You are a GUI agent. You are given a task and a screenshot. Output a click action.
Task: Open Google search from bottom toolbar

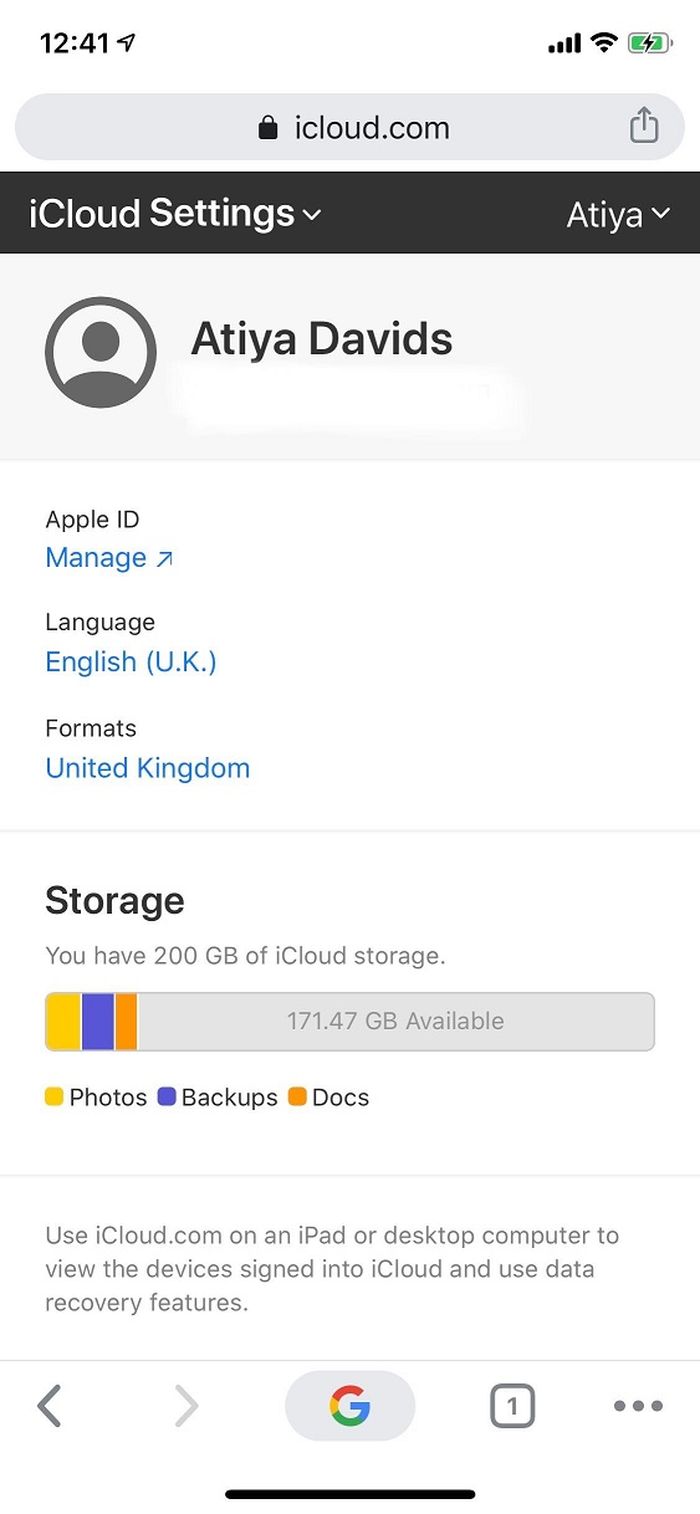(350, 1406)
